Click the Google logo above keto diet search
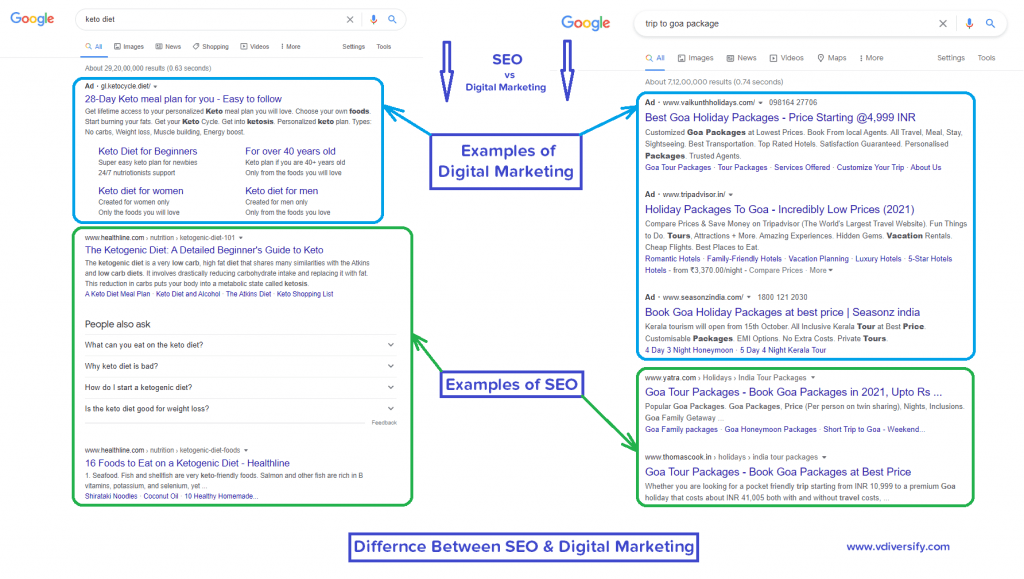This screenshot has width=1024, height=579. click(32, 19)
